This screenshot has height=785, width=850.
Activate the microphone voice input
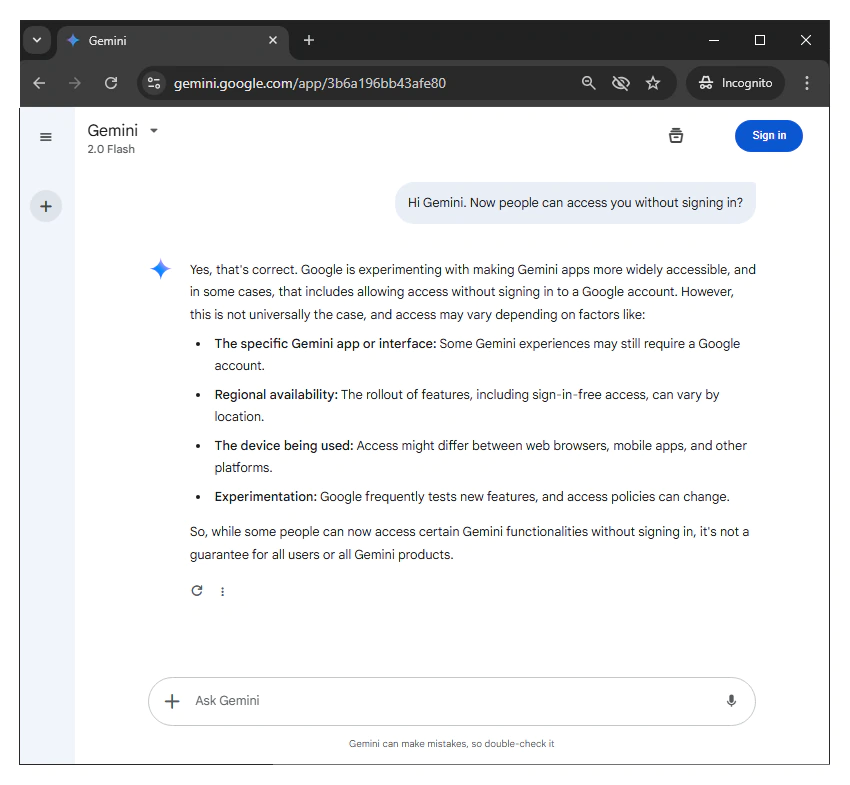[731, 700]
